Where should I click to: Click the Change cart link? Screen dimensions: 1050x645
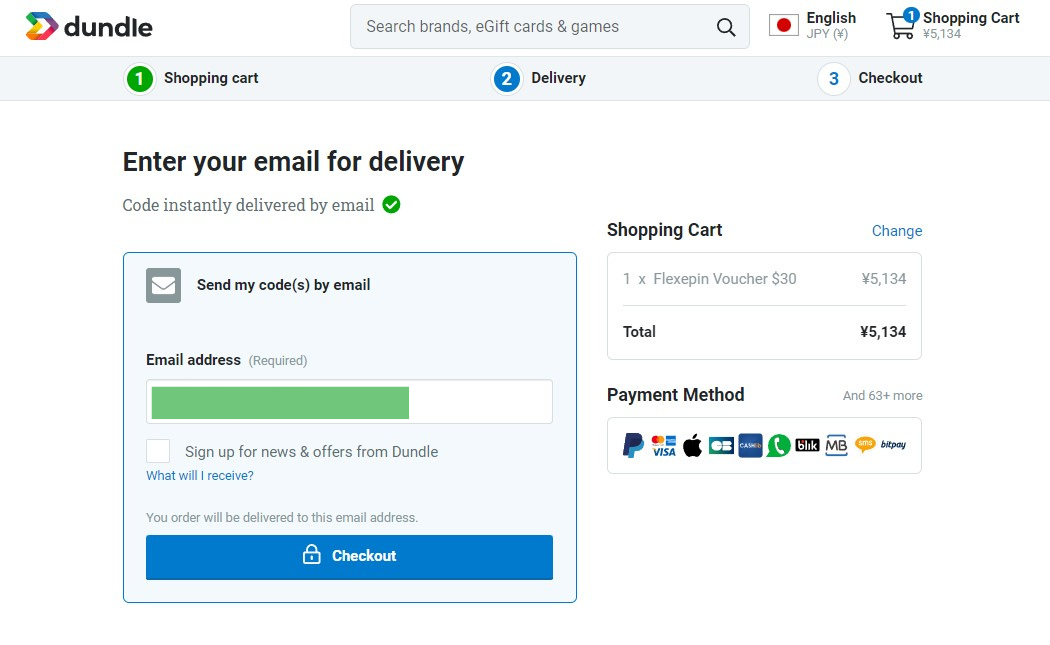(897, 231)
